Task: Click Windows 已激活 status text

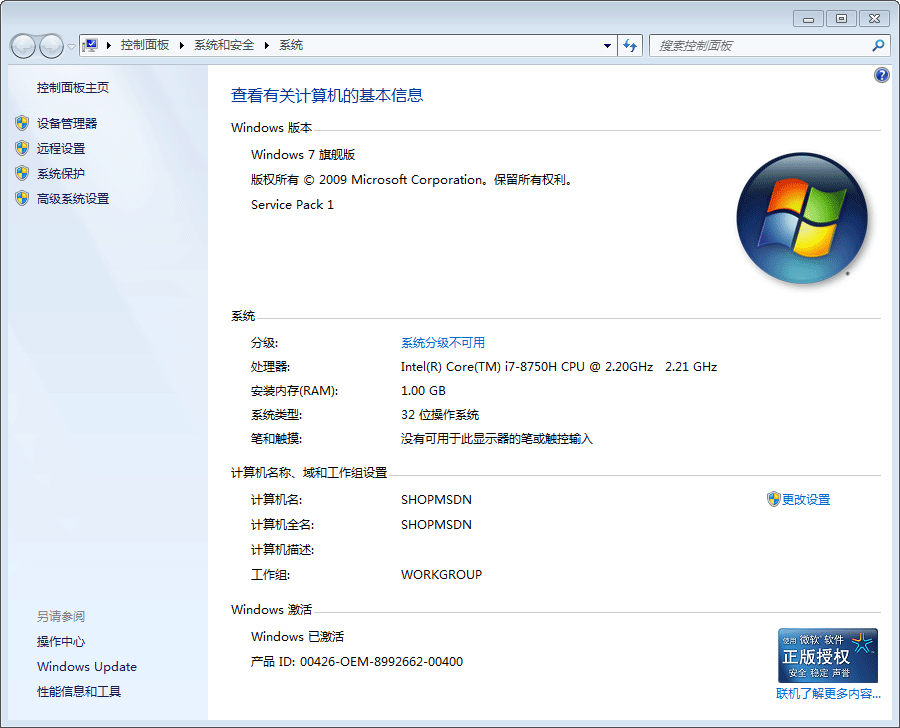Action: coord(297,636)
